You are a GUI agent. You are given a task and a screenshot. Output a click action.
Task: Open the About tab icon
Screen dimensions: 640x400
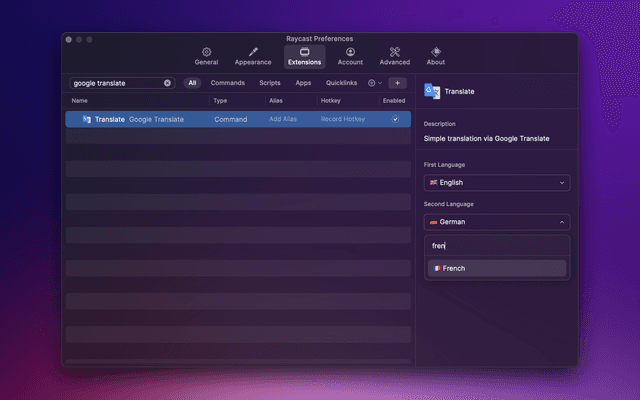click(x=436, y=52)
